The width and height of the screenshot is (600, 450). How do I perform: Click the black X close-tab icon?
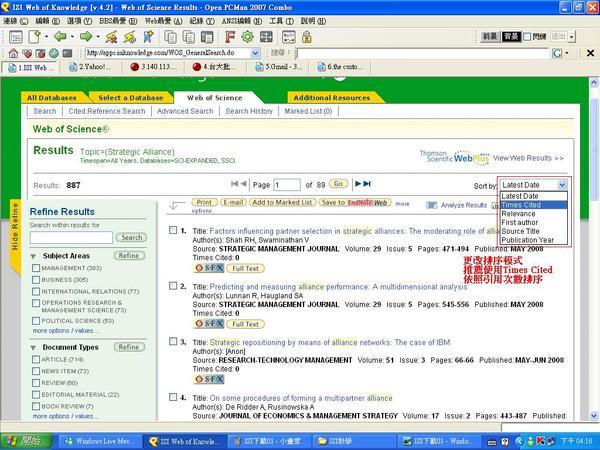tap(590, 53)
